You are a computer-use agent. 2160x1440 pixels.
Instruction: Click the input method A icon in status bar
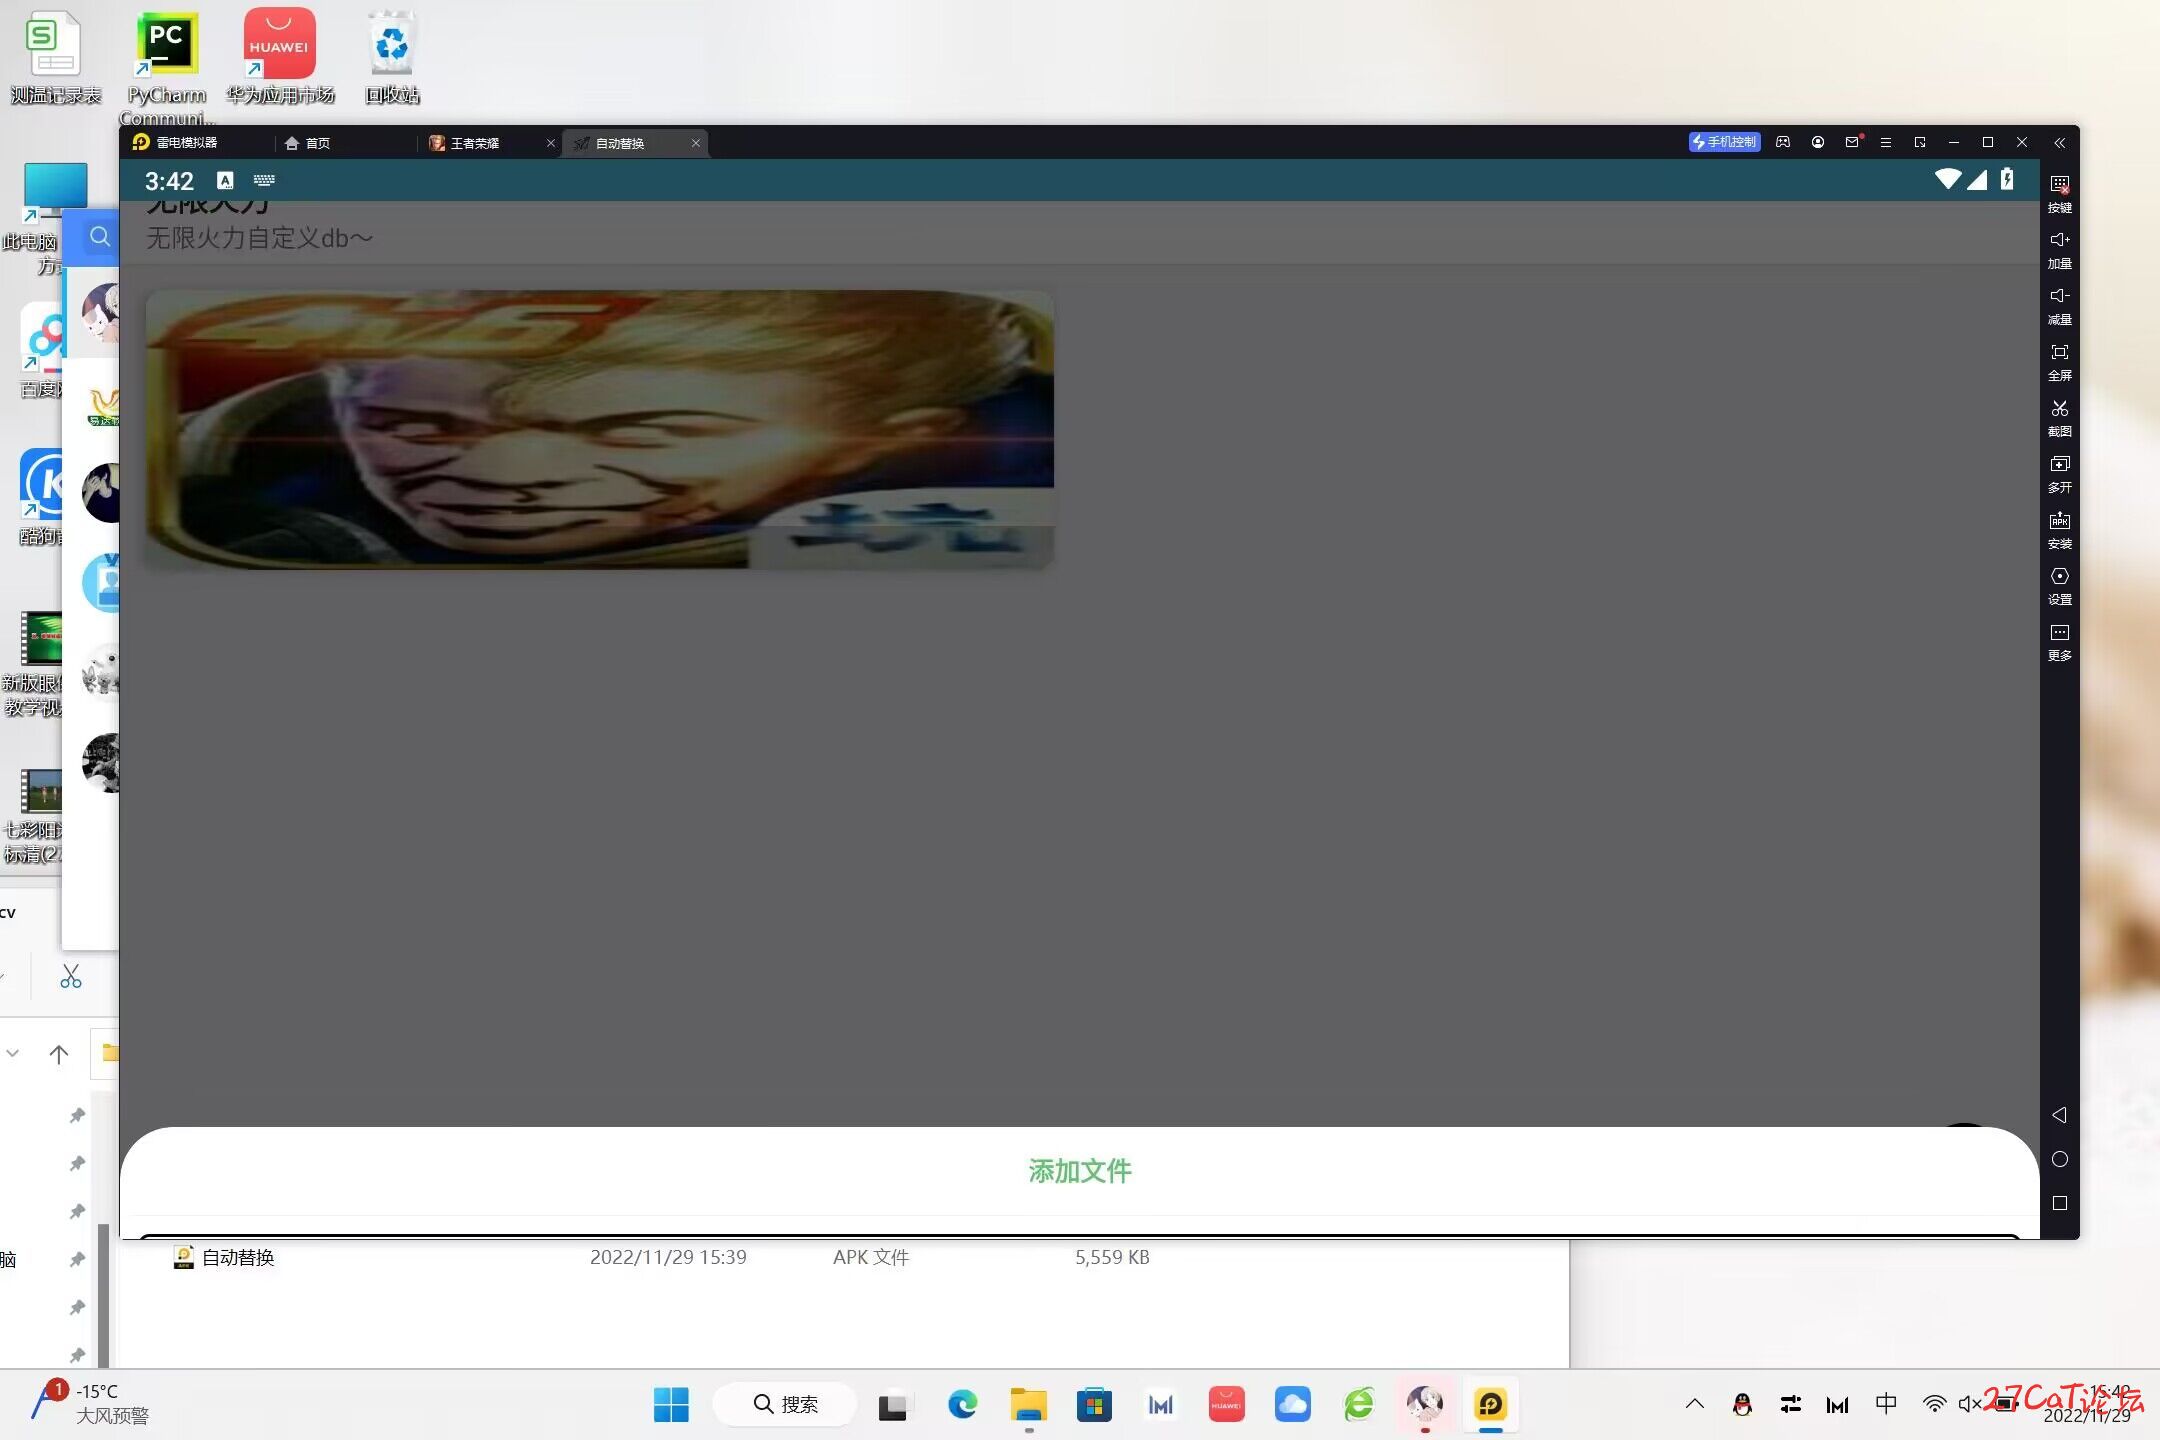225,180
